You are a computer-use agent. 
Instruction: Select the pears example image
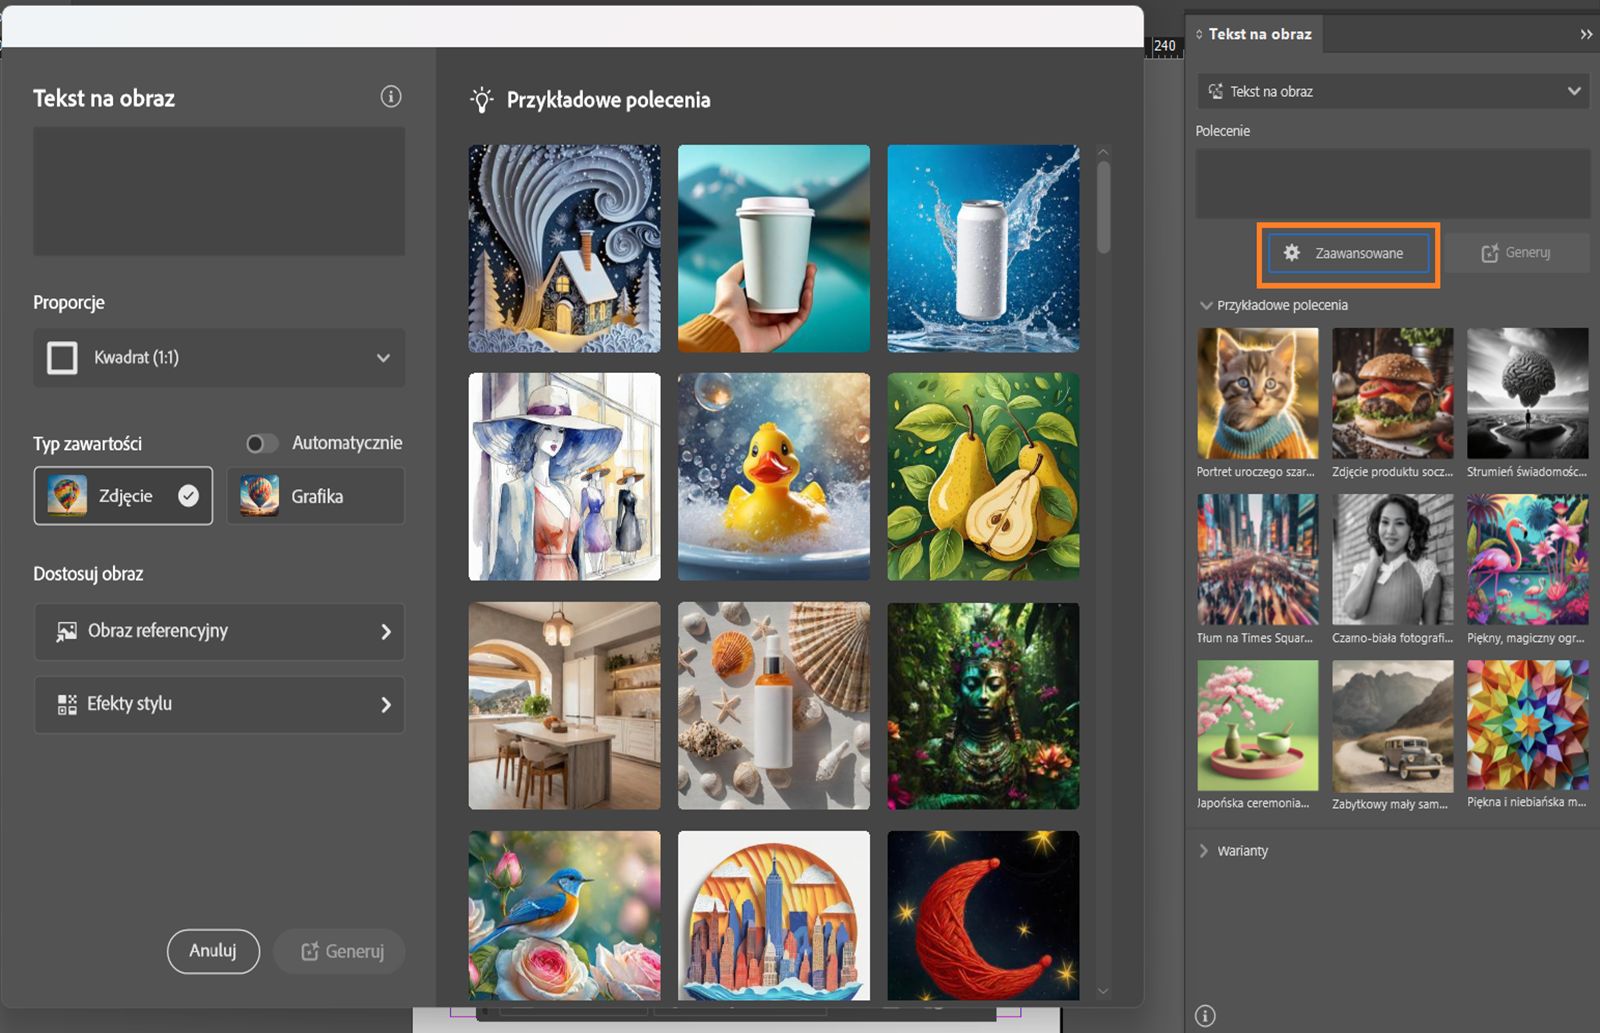[x=983, y=477]
